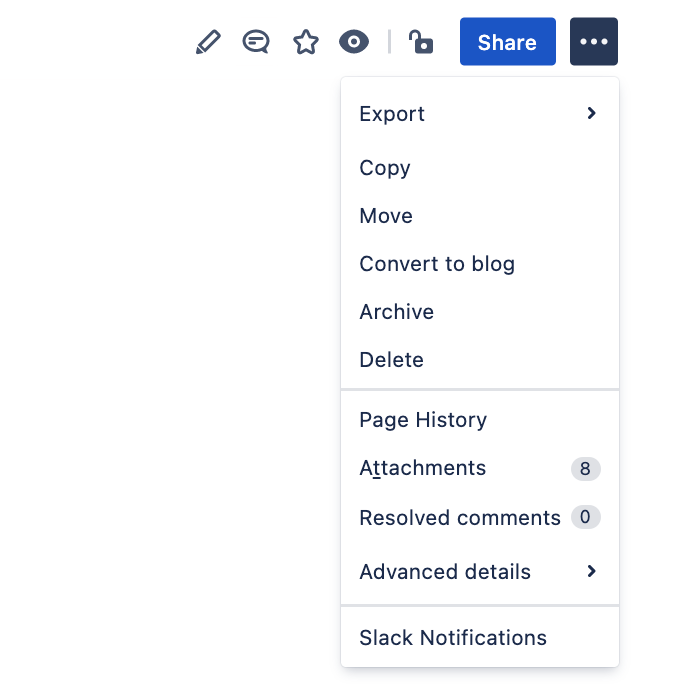Viewport: 674px width, 684px height.
Task: Open Slack Notifications settings
Action: pyautogui.click(x=453, y=638)
